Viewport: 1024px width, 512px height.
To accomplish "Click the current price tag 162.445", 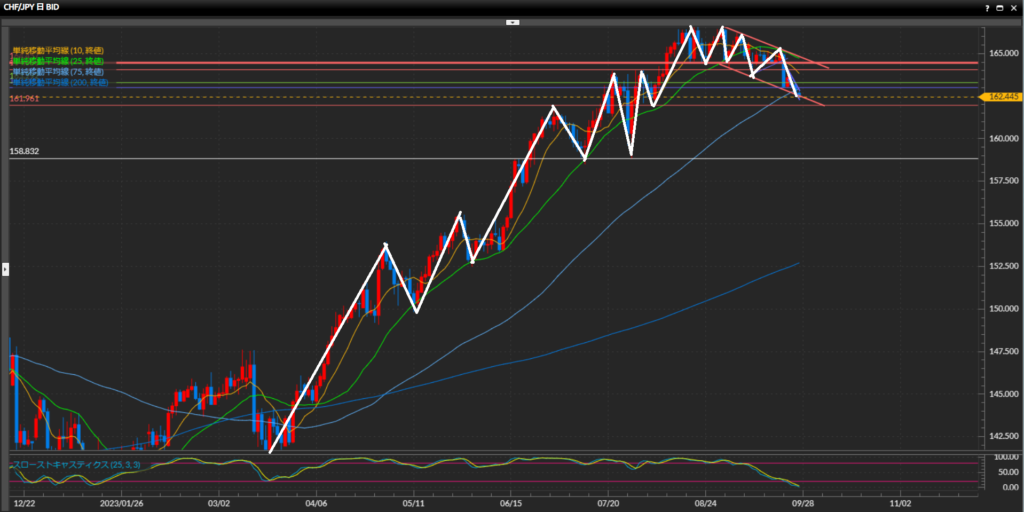I will coord(1001,97).
